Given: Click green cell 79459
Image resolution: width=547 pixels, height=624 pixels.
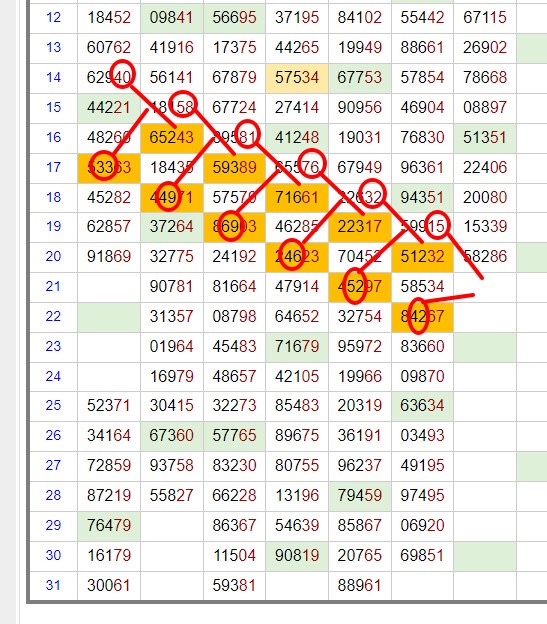Looking at the screenshot, I should pos(360,496).
